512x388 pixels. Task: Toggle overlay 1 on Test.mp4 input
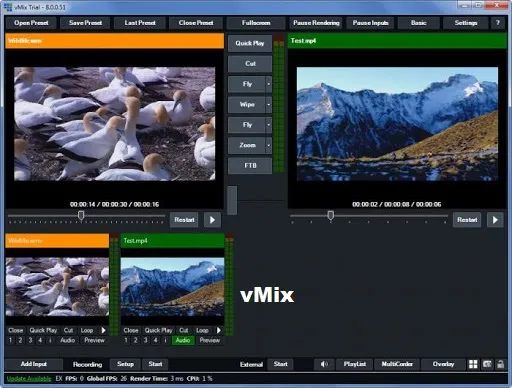pos(126,340)
